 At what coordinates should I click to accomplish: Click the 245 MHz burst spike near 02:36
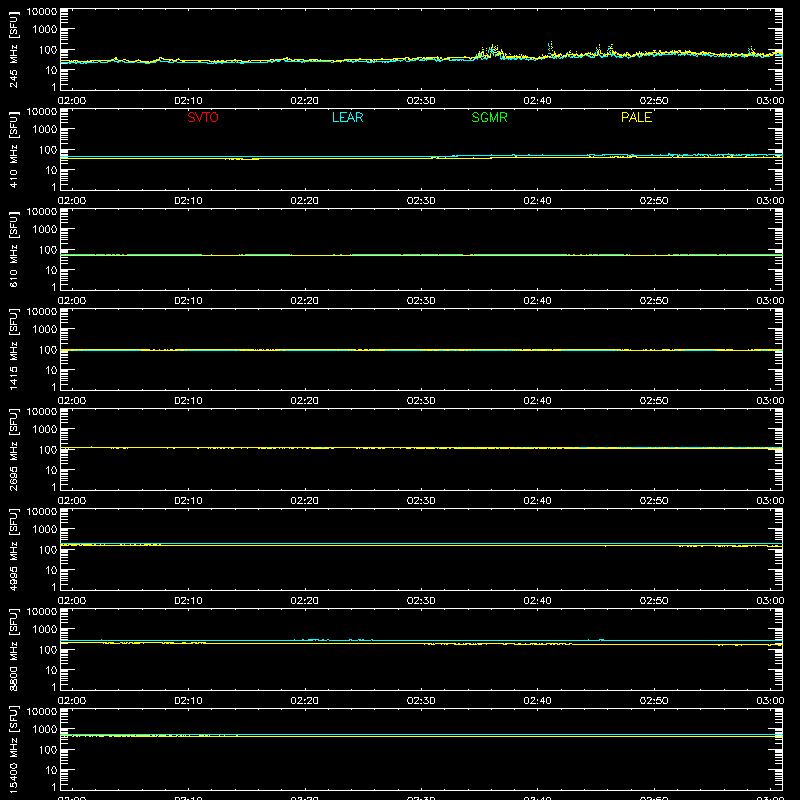click(492, 50)
